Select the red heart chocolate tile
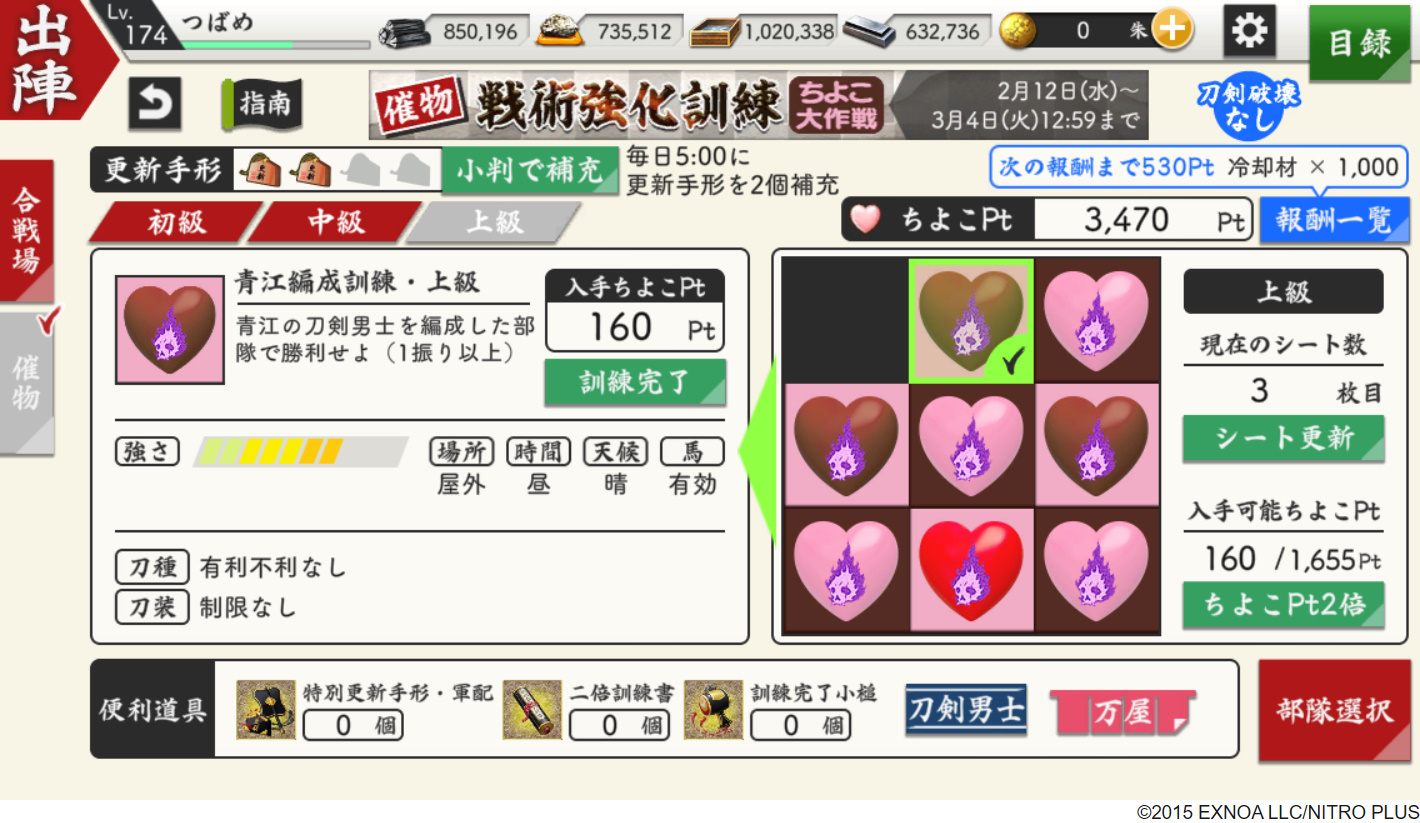Viewport: 1420px width, 823px height. pos(971,570)
